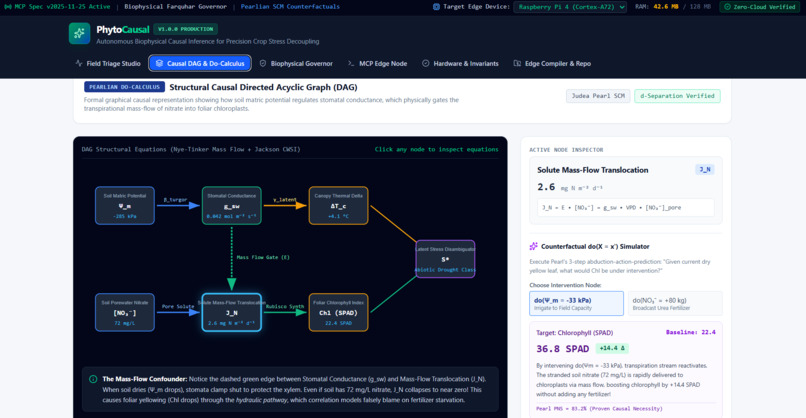
Task: Open the MCP Edge Node tab
Action: pos(377,63)
